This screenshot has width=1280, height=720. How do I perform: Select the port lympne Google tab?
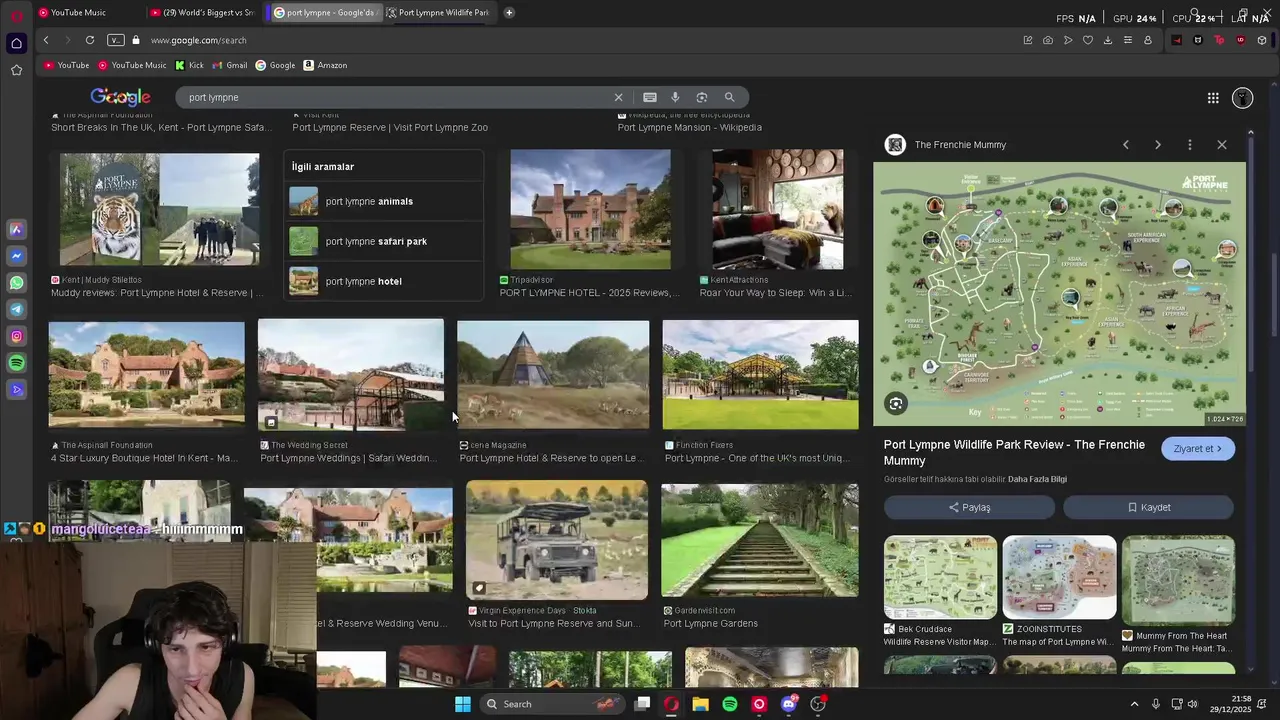pos(325,13)
